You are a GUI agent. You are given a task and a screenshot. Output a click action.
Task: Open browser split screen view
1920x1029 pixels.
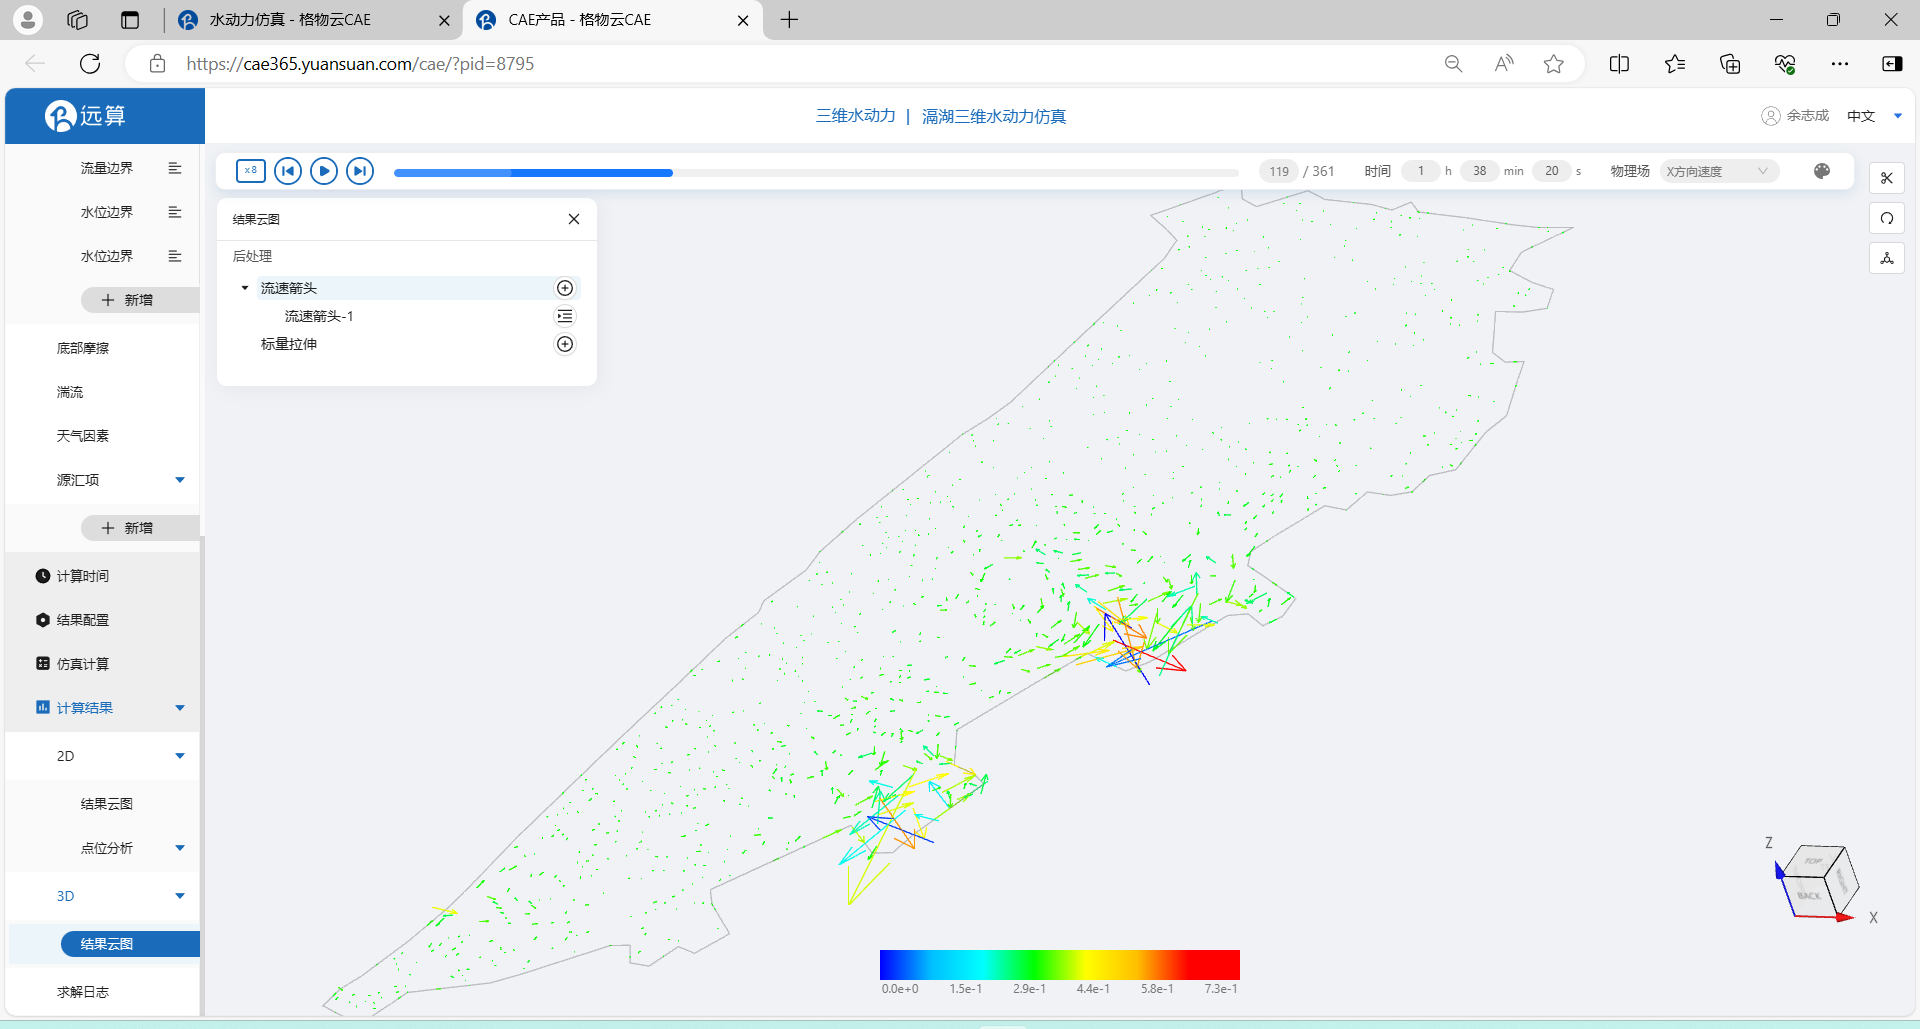point(1619,64)
